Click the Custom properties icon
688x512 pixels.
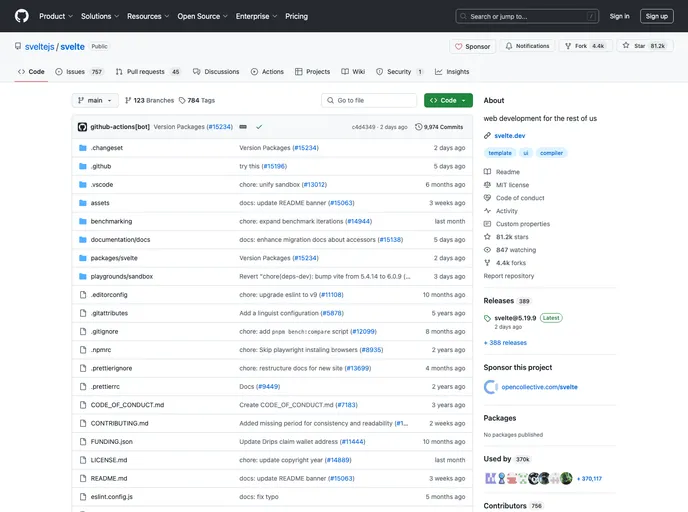pyautogui.click(x=487, y=224)
